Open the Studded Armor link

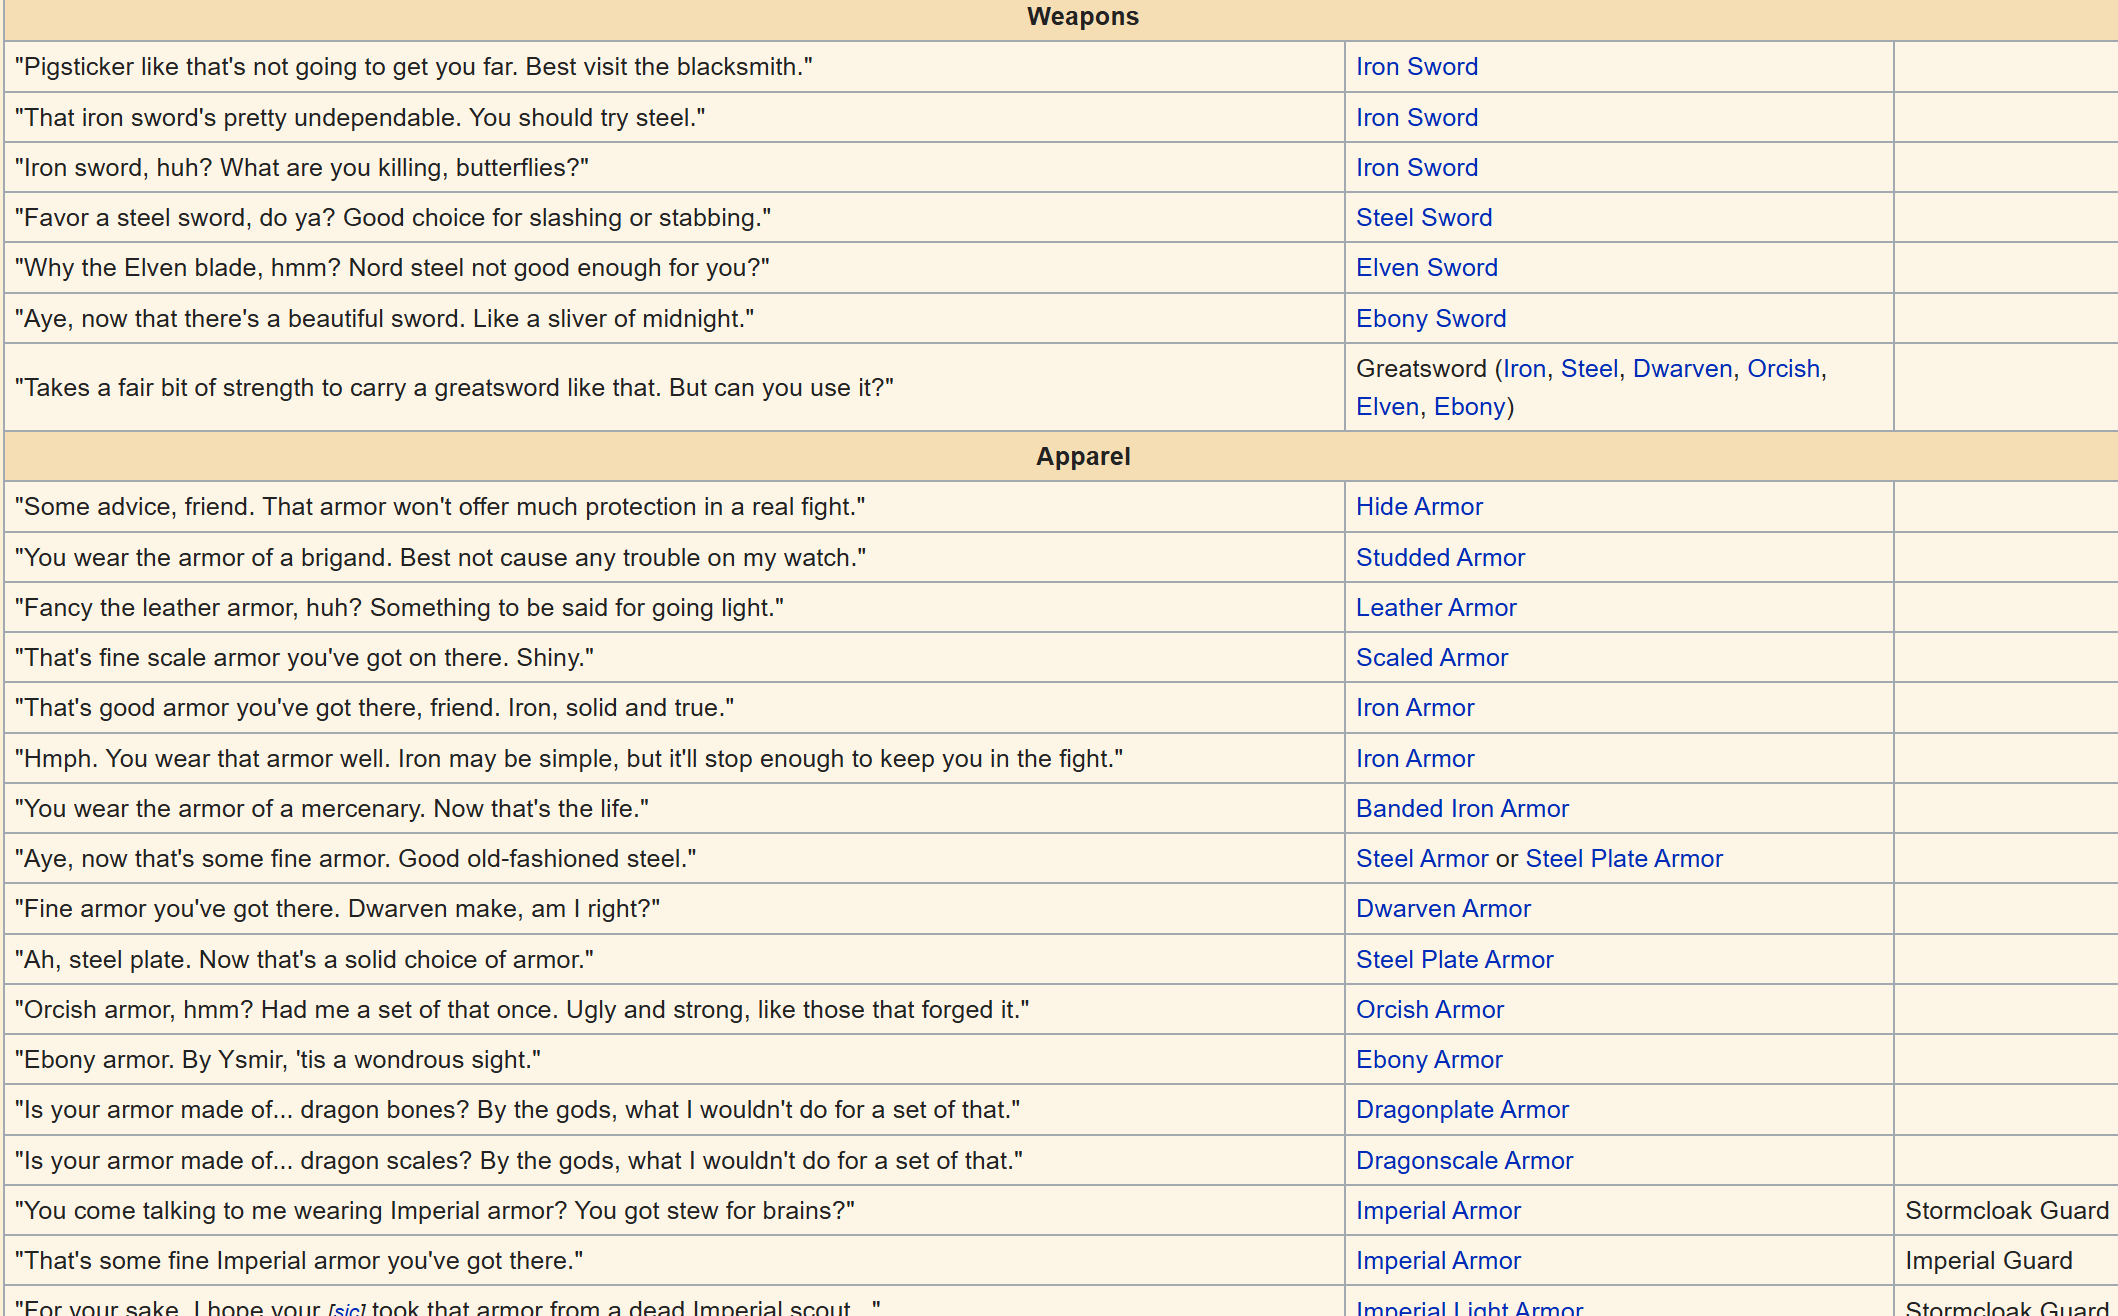pyautogui.click(x=1440, y=558)
